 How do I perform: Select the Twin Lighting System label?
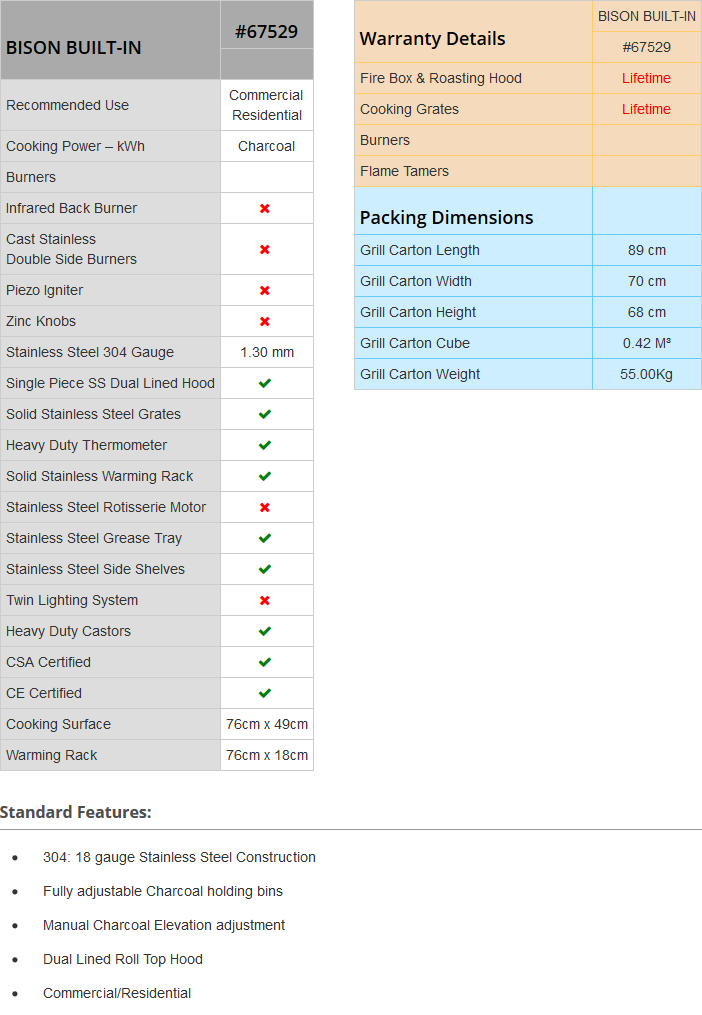coord(72,600)
